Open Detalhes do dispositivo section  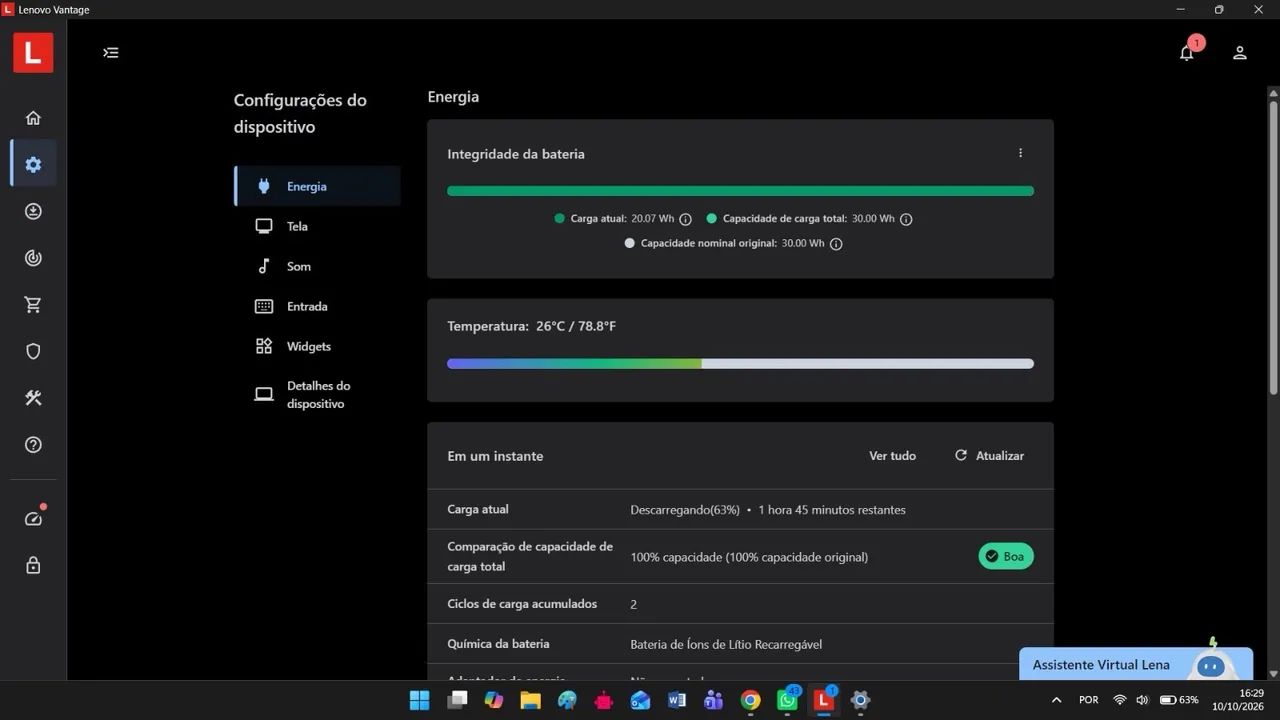coord(317,395)
